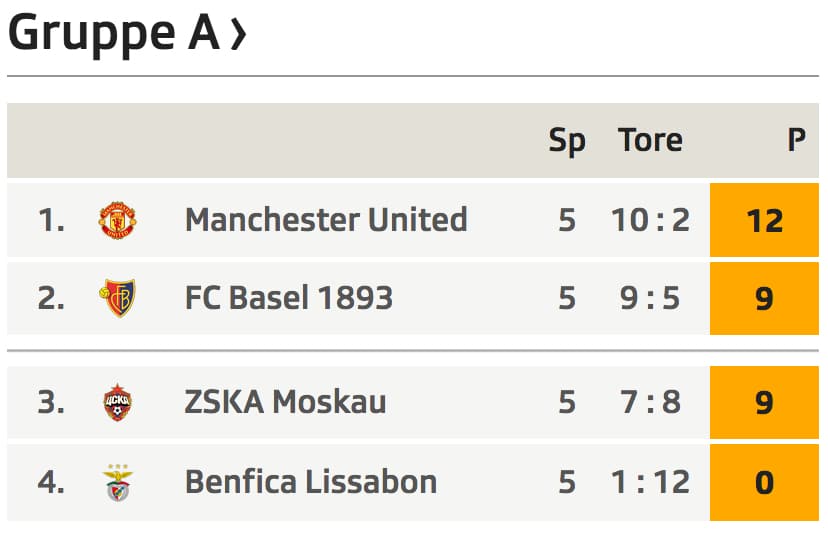Select Benfica Lissabon team name

(x=311, y=482)
